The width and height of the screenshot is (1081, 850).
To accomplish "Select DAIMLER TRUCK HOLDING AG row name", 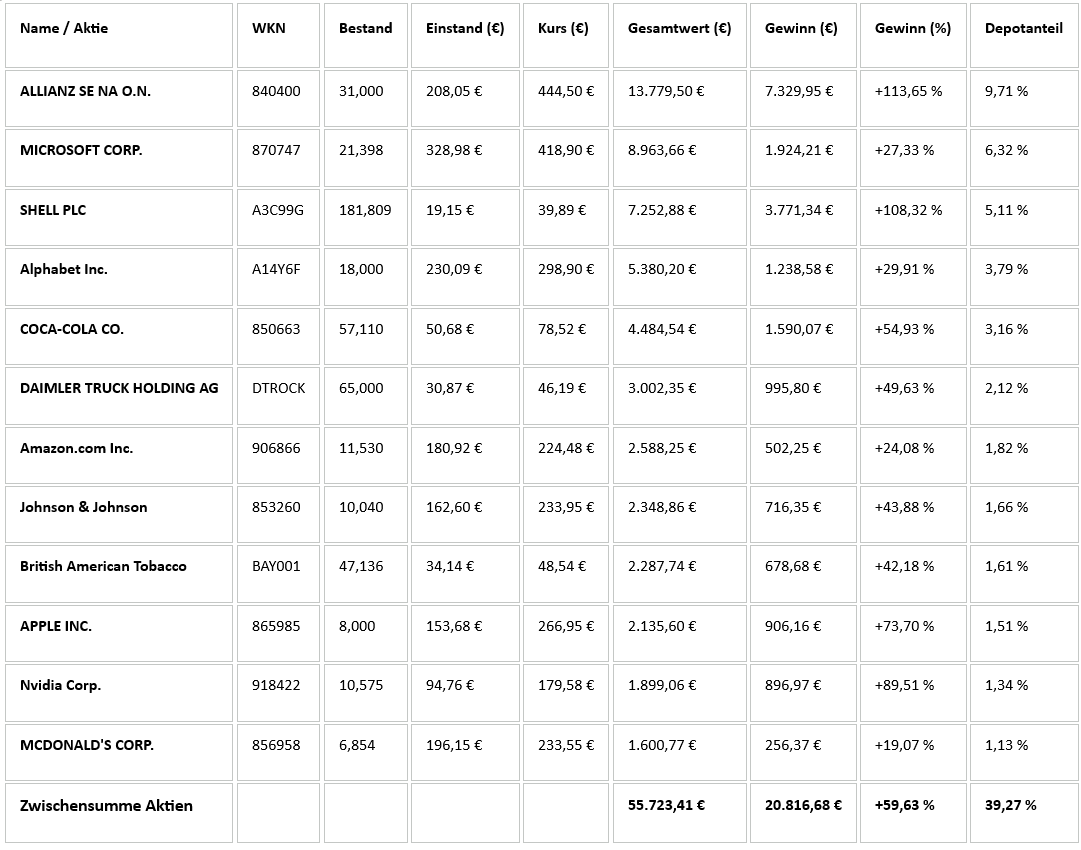I will pos(119,388).
